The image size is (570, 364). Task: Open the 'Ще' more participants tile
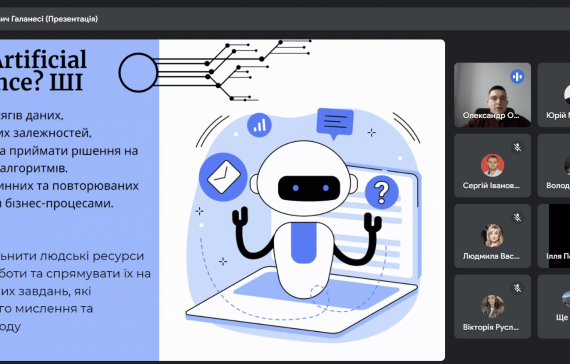click(x=554, y=307)
